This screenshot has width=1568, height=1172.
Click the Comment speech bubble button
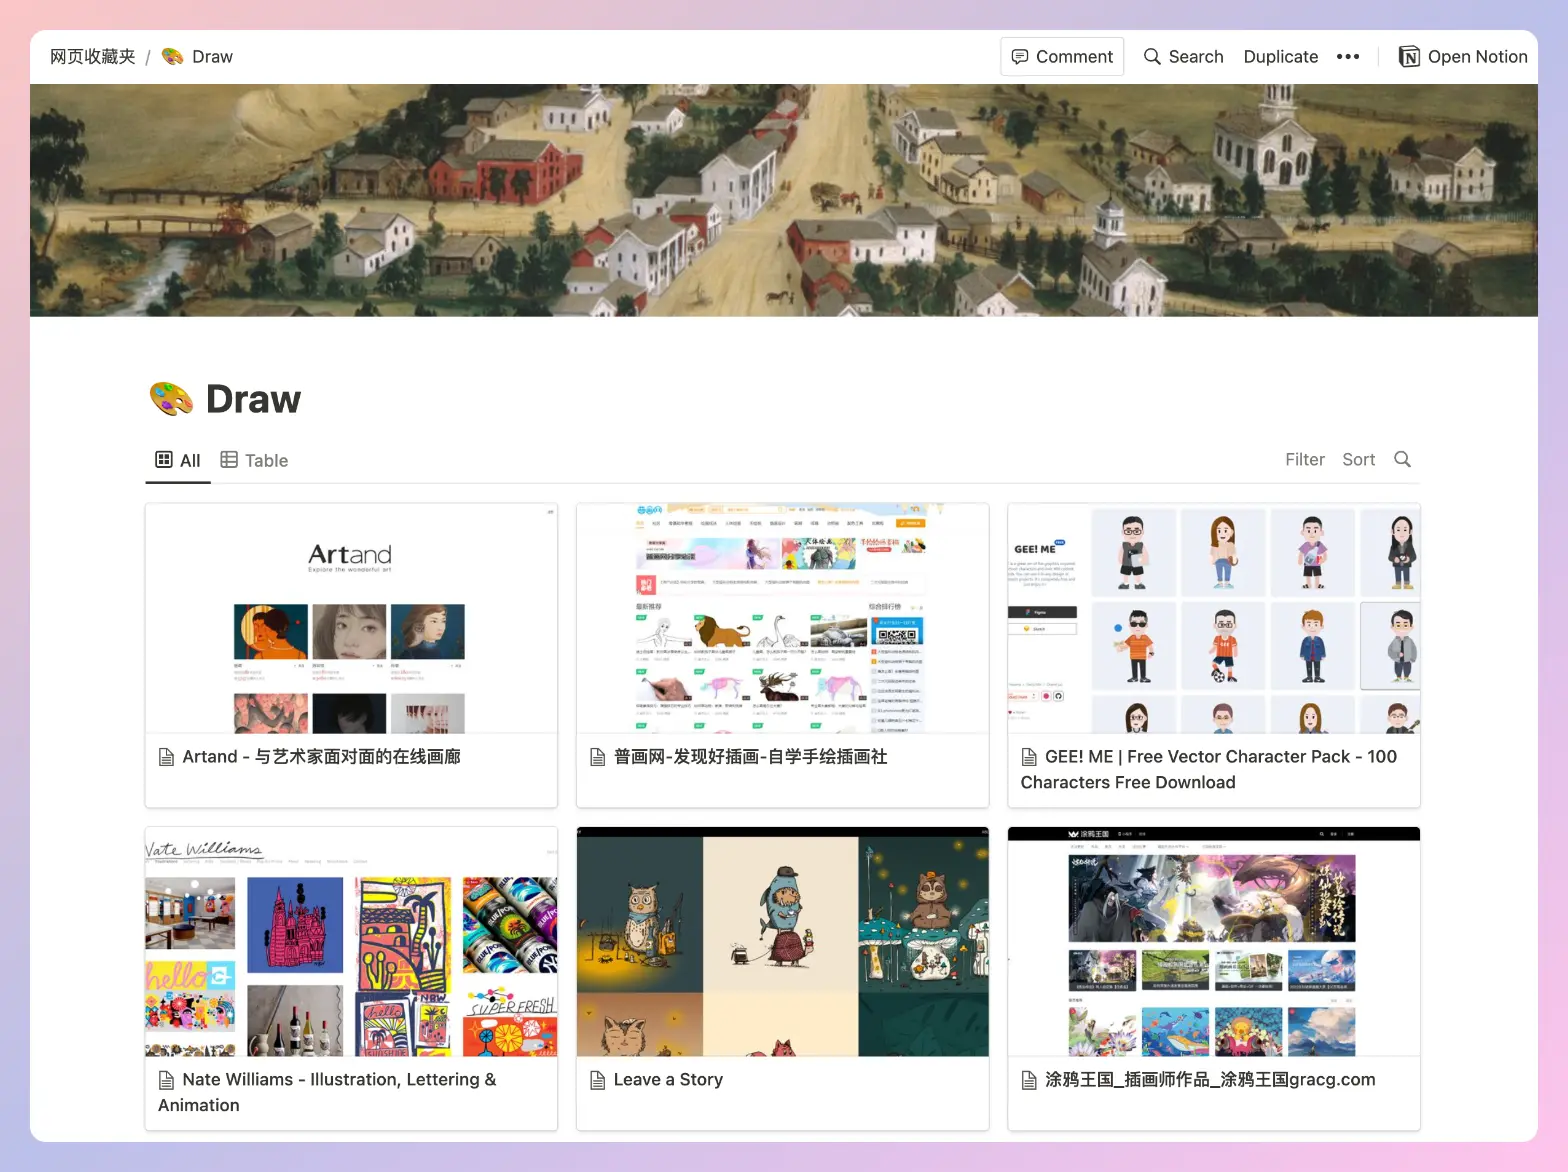[x=1062, y=57]
